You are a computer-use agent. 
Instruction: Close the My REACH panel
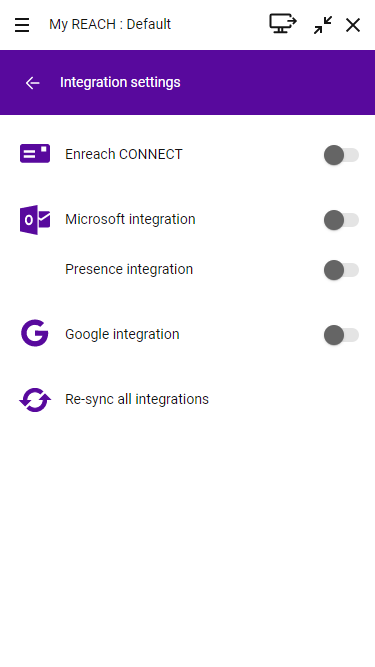(353, 25)
